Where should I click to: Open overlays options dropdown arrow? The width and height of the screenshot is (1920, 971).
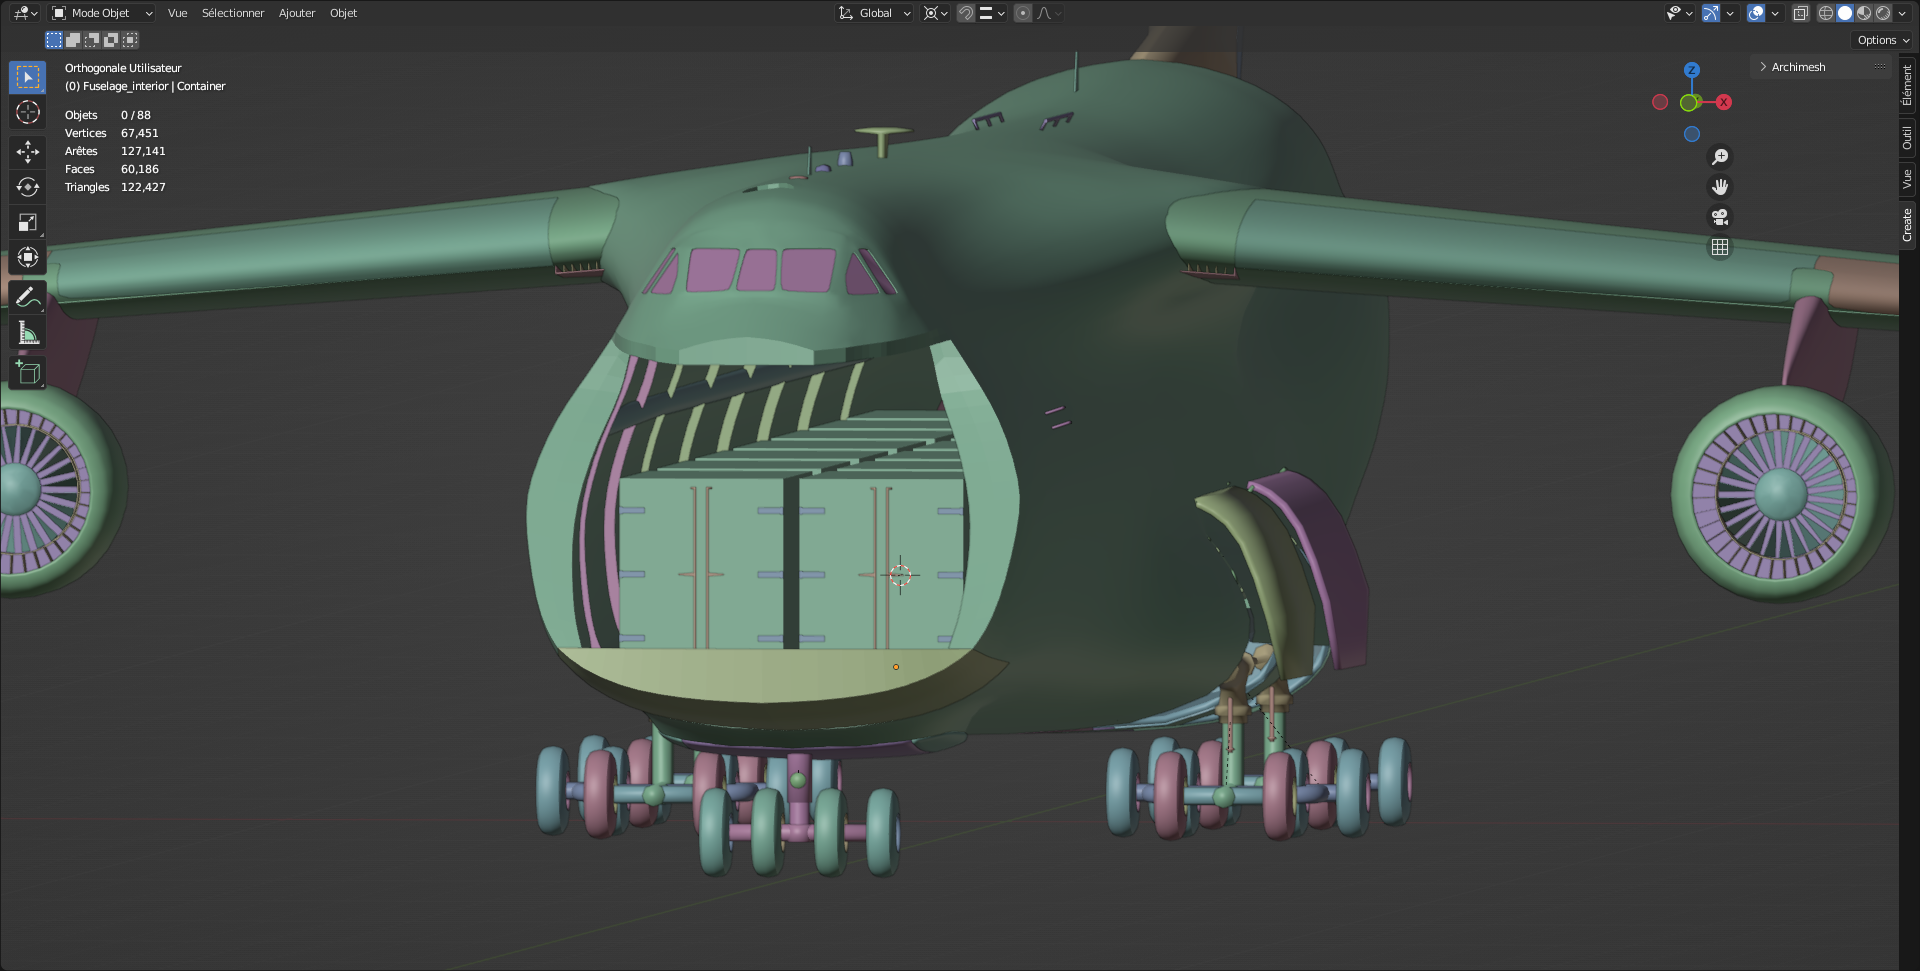(x=1775, y=13)
